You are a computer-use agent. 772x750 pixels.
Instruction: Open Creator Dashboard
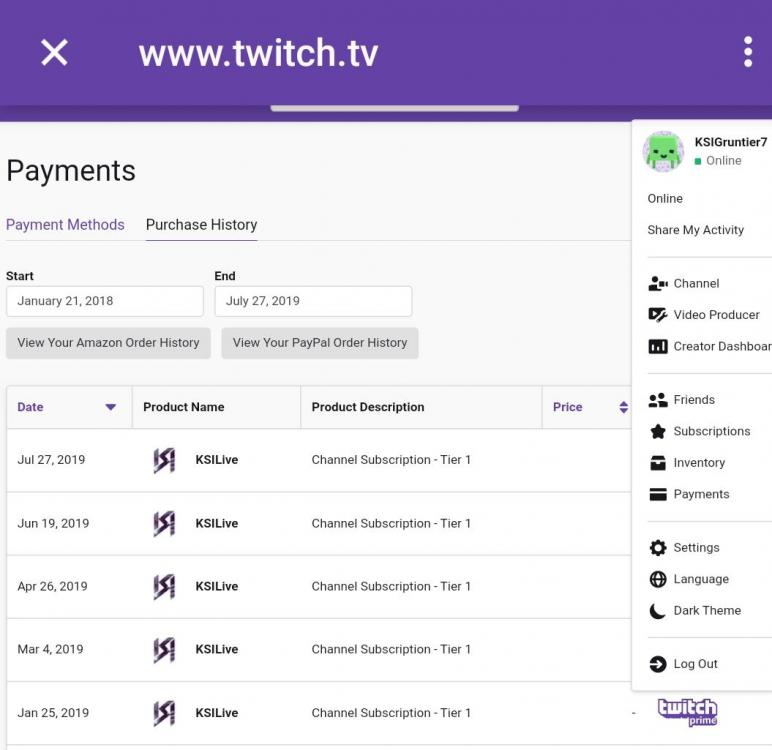(x=722, y=347)
